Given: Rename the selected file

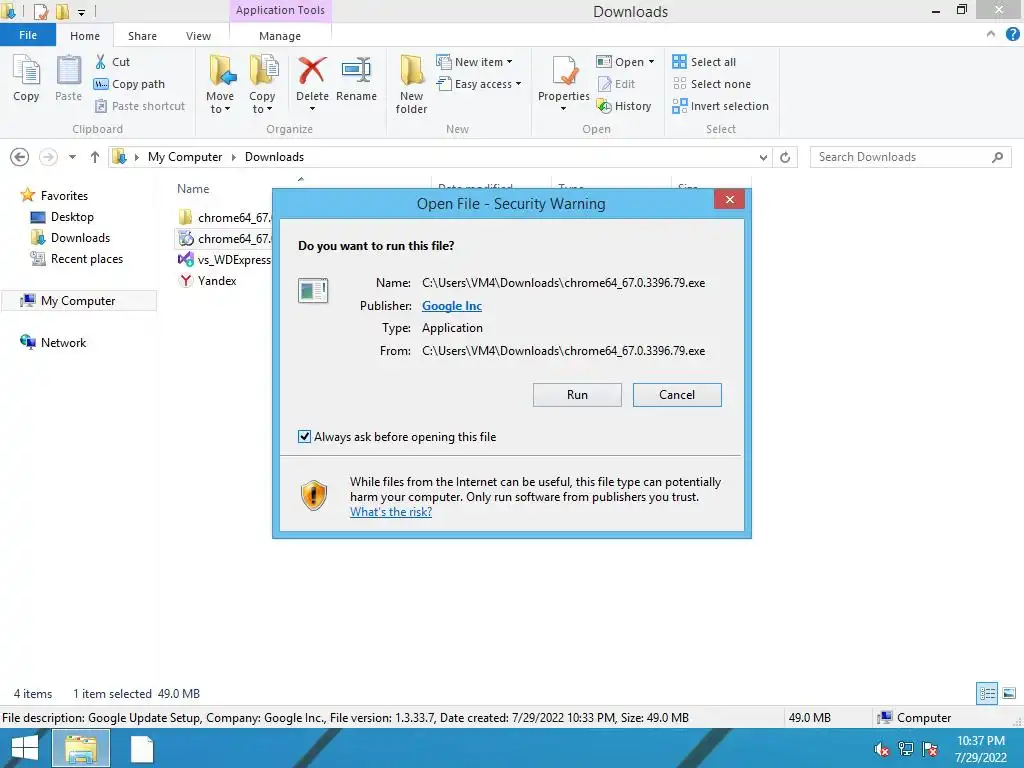Looking at the screenshot, I should click(357, 79).
